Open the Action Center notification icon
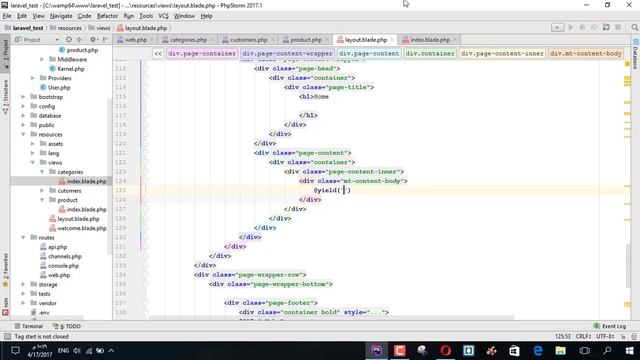The image size is (640, 360). (15, 351)
